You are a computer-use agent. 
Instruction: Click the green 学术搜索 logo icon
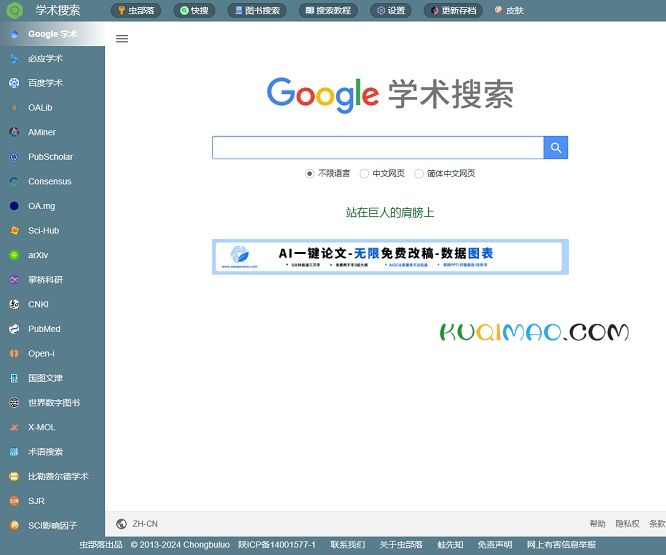(x=14, y=10)
